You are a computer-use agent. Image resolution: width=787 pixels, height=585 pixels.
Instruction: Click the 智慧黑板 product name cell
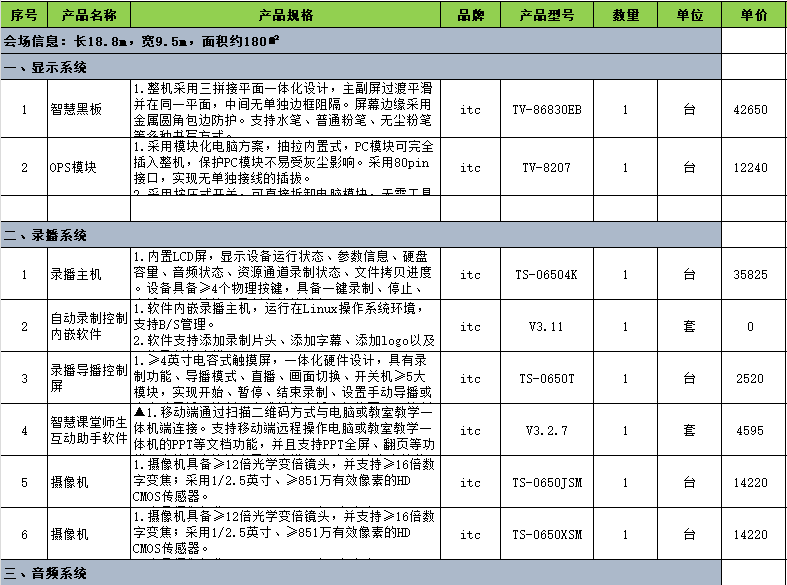coord(89,110)
